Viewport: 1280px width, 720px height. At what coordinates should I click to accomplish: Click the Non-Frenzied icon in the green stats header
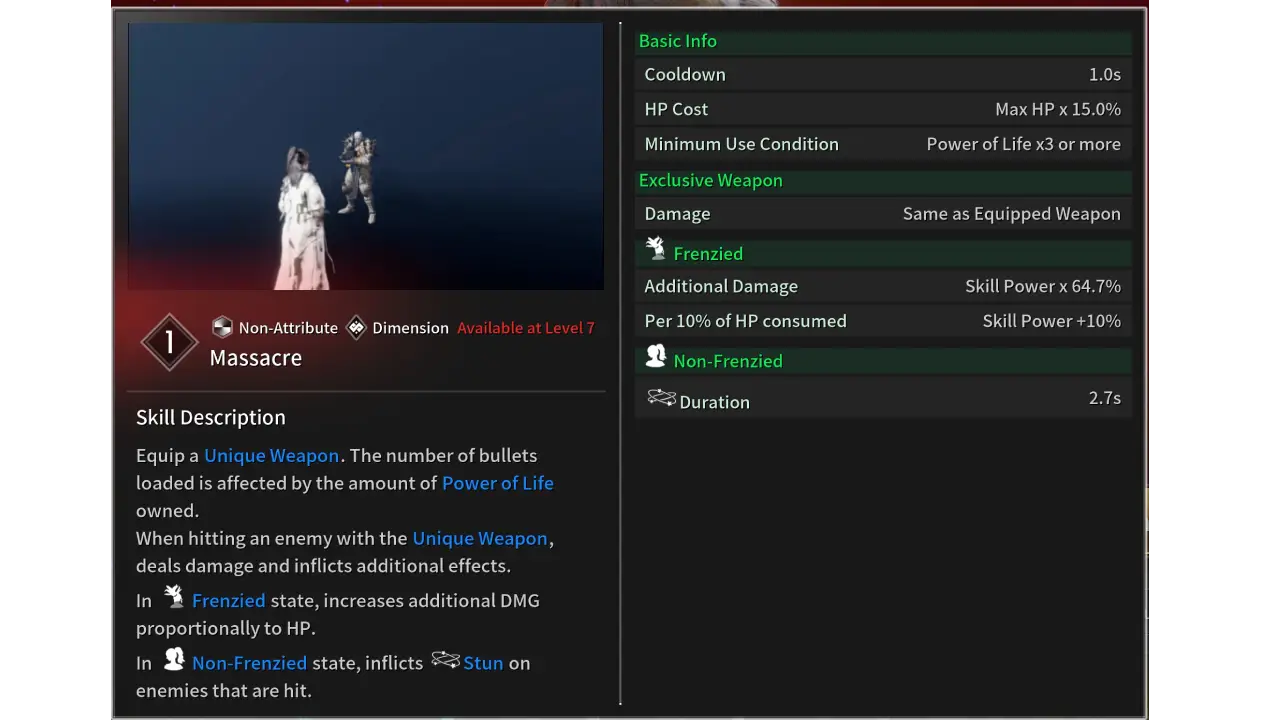pyautogui.click(x=656, y=356)
